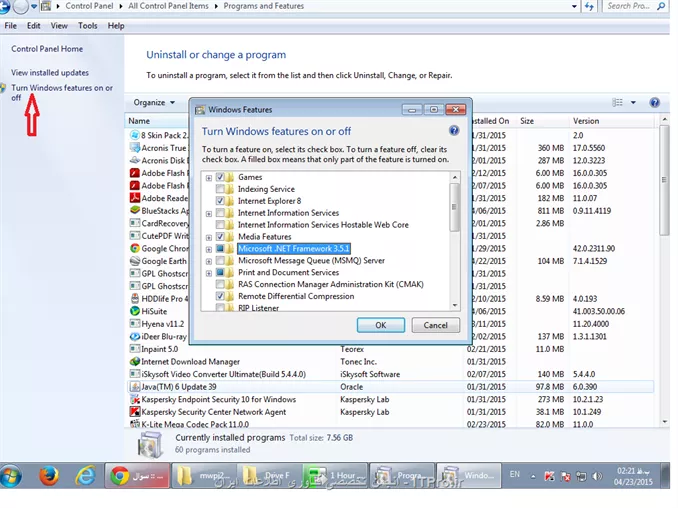Go to Control Panel Home
The height and width of the screenshot is (508, 678).
(x=47, y=49)
